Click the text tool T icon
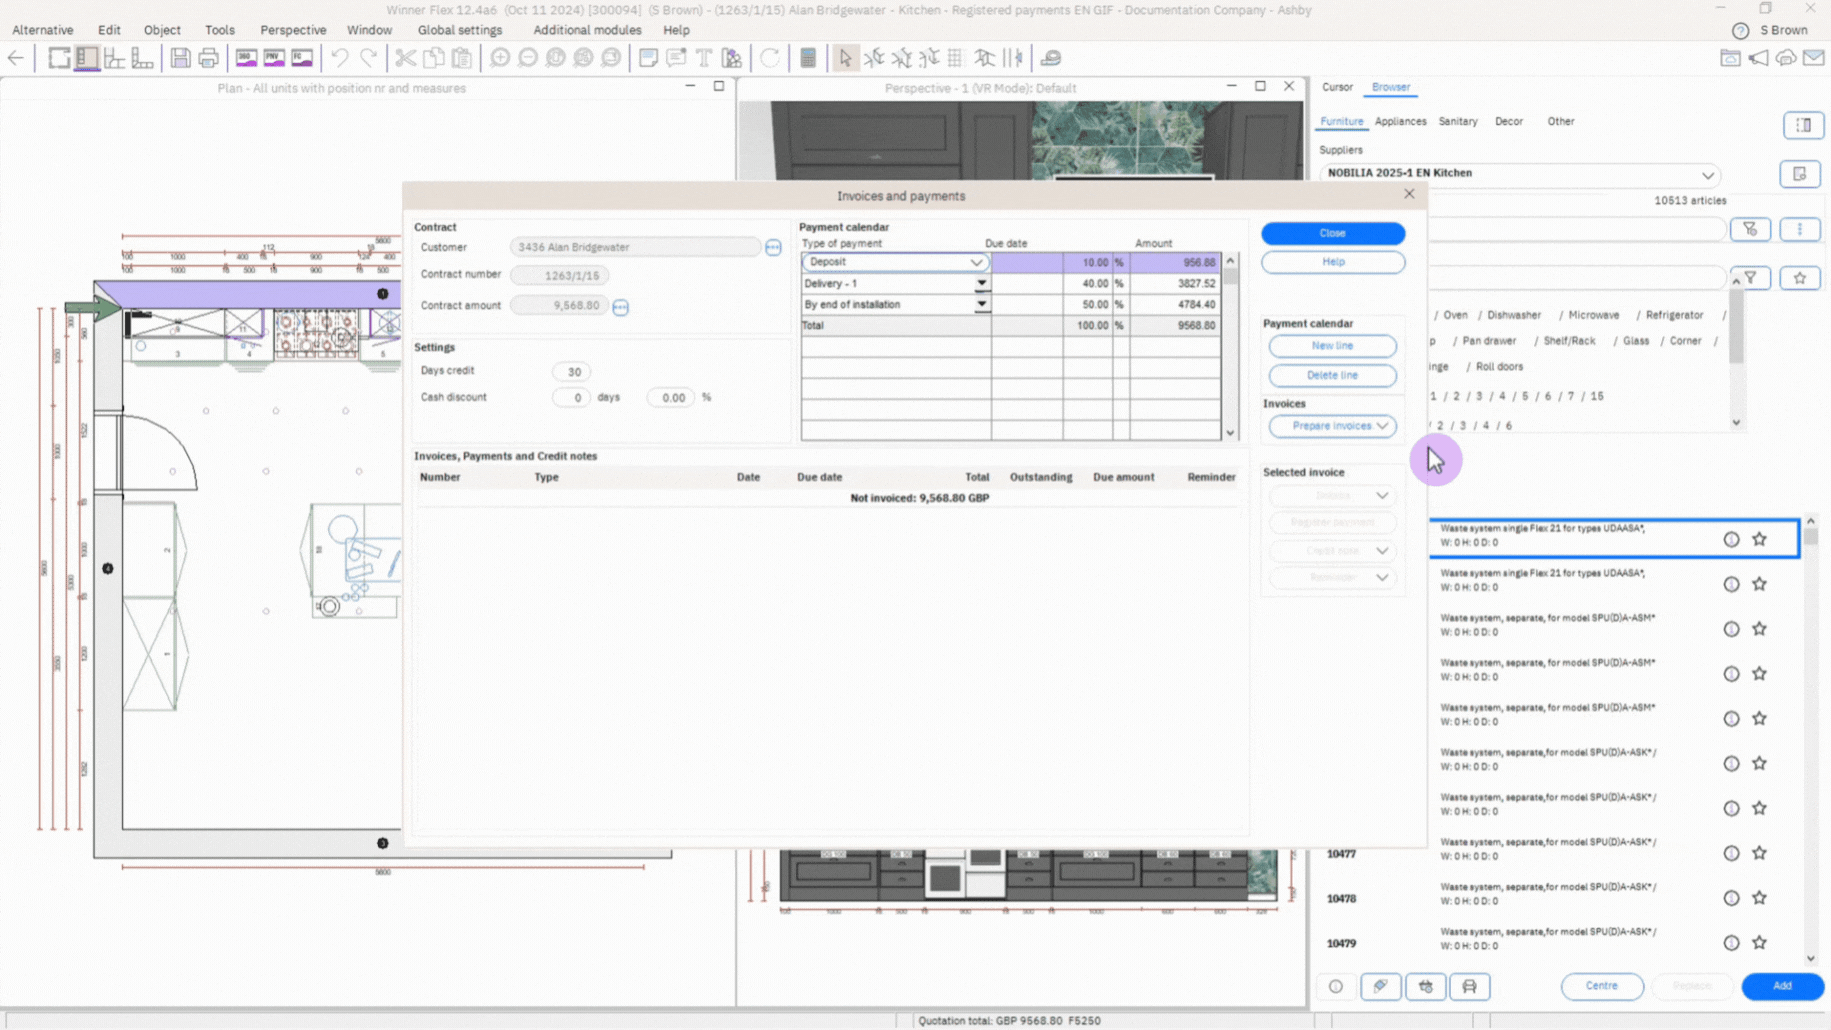Viewport: 1831px width, 1030px height. 704,58
